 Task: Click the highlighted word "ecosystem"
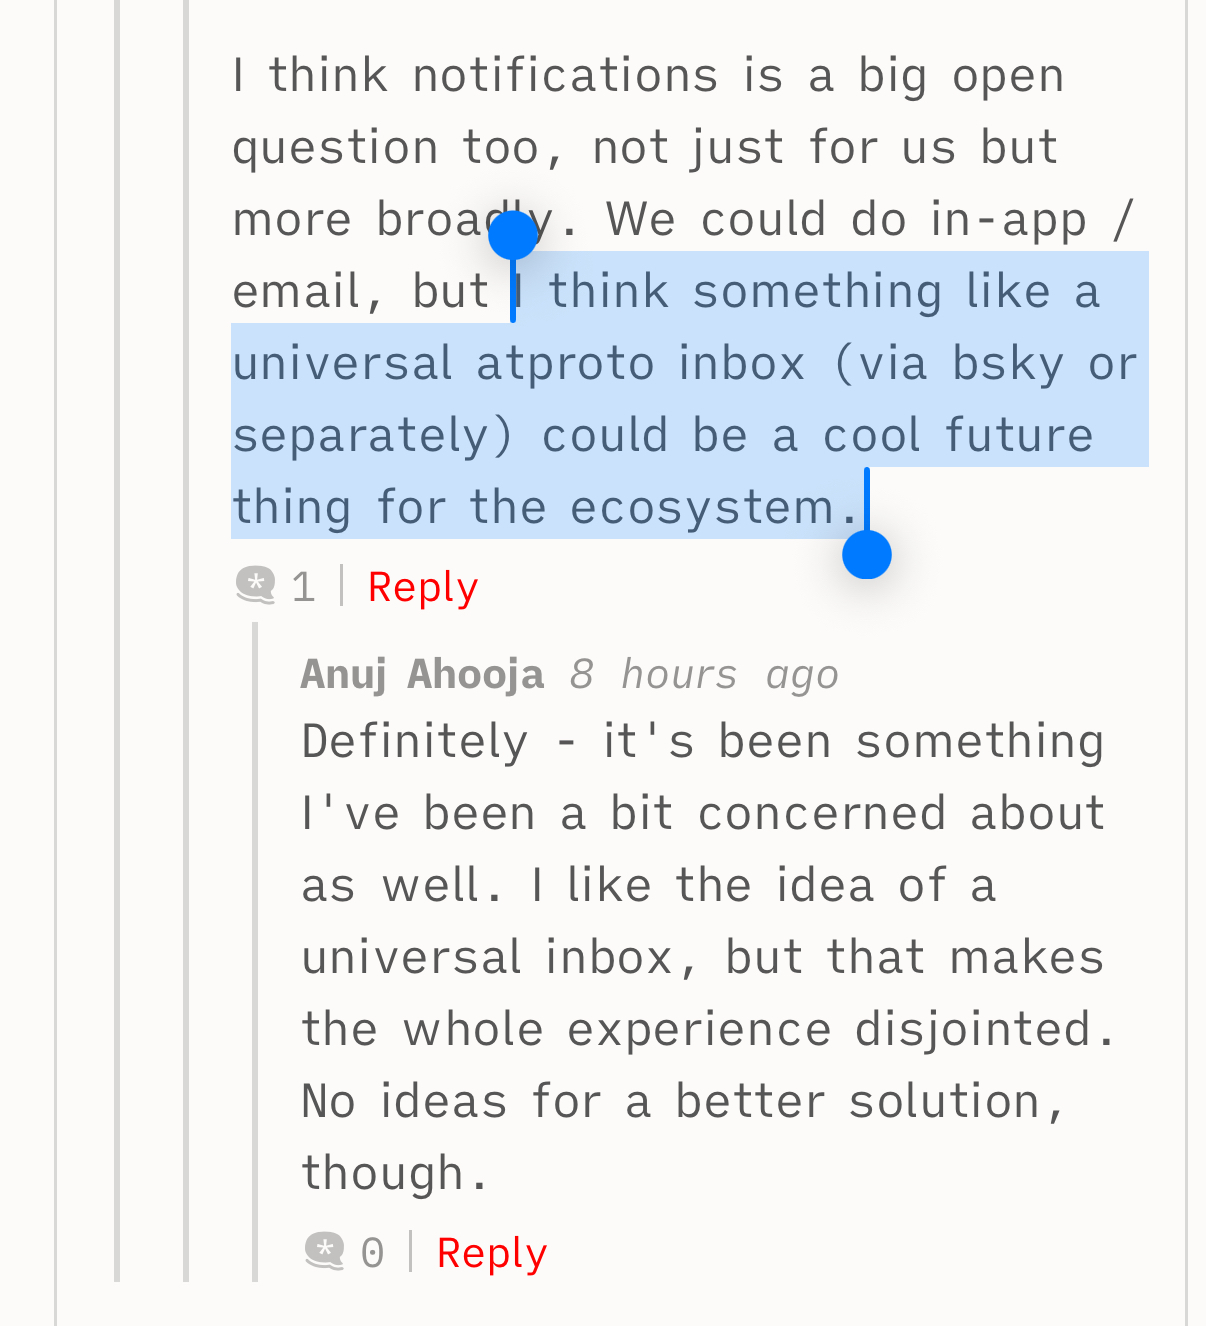tap(702, 507)
